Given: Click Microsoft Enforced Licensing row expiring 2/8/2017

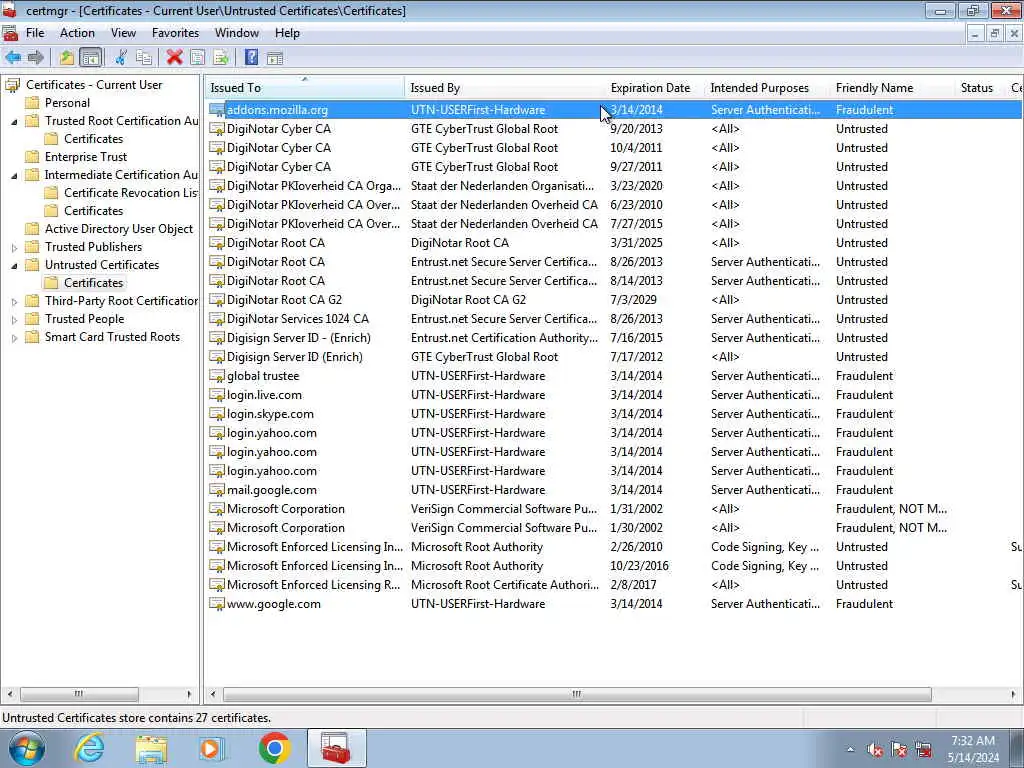Looking at the screenshot, I should point(614,585).
